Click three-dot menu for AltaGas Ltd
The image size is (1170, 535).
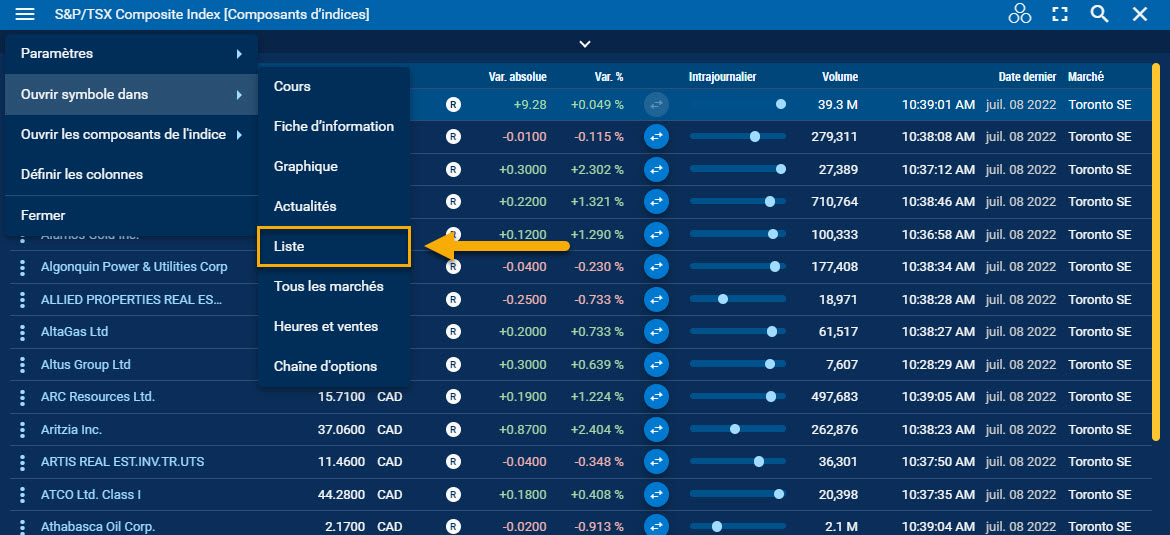point(22,332)
